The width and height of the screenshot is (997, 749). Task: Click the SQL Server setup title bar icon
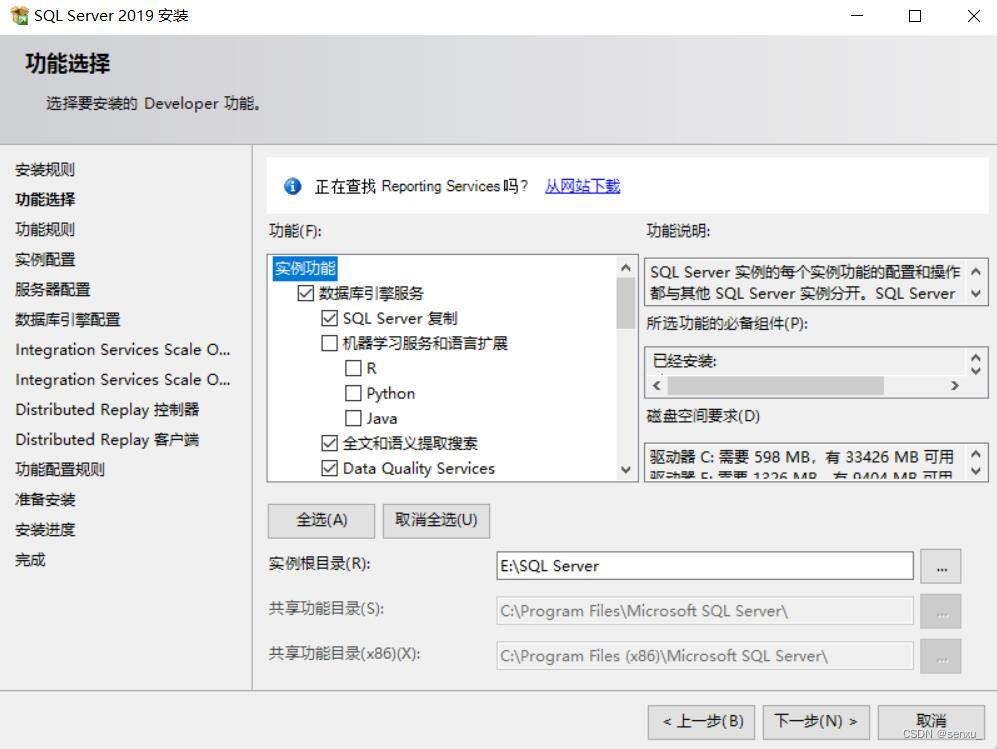[20, 15]
